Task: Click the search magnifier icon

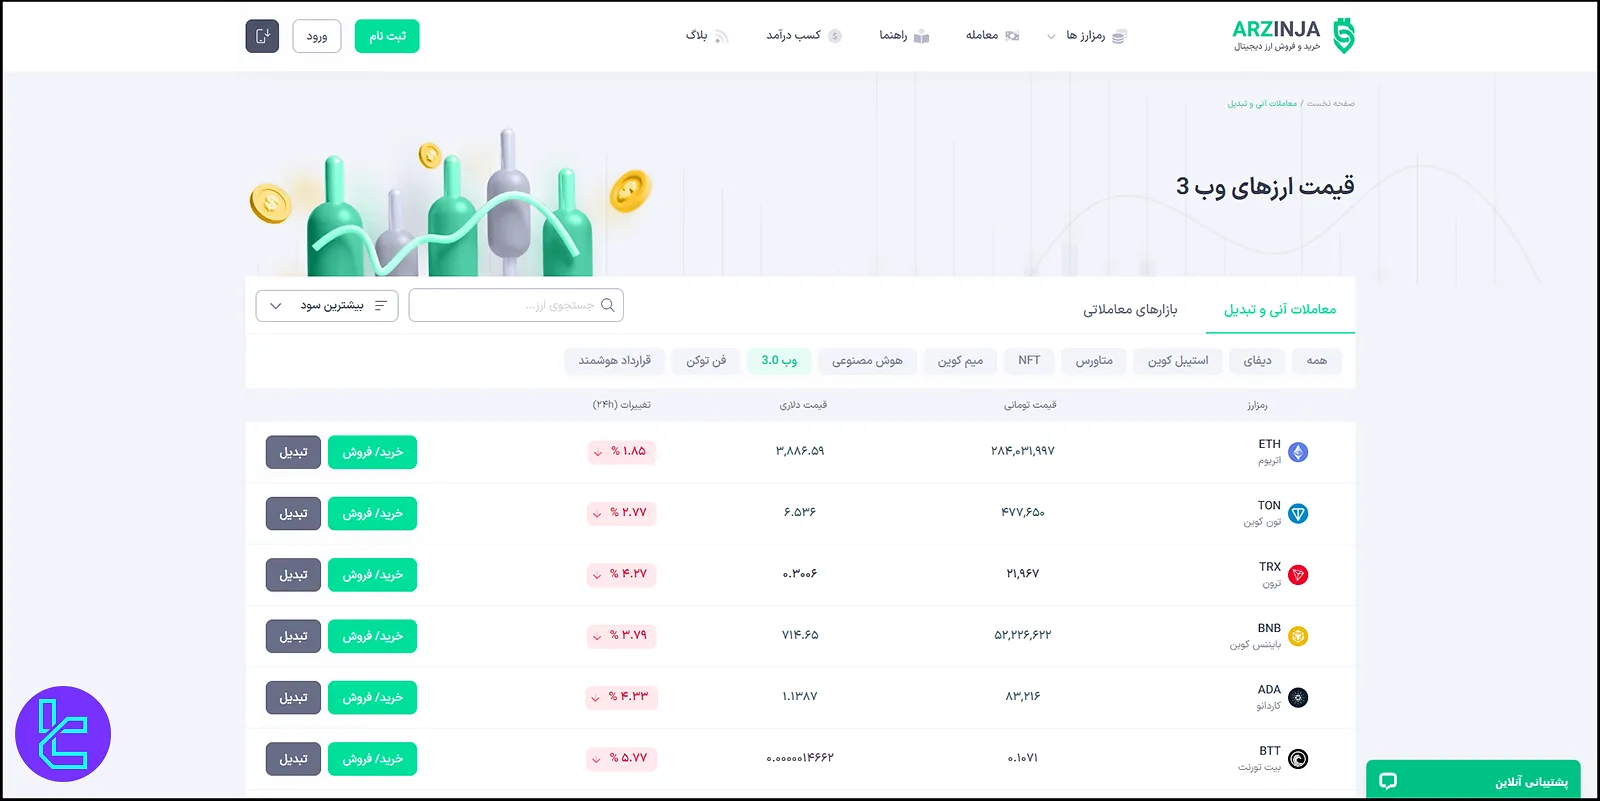Action: click(607, 305)
